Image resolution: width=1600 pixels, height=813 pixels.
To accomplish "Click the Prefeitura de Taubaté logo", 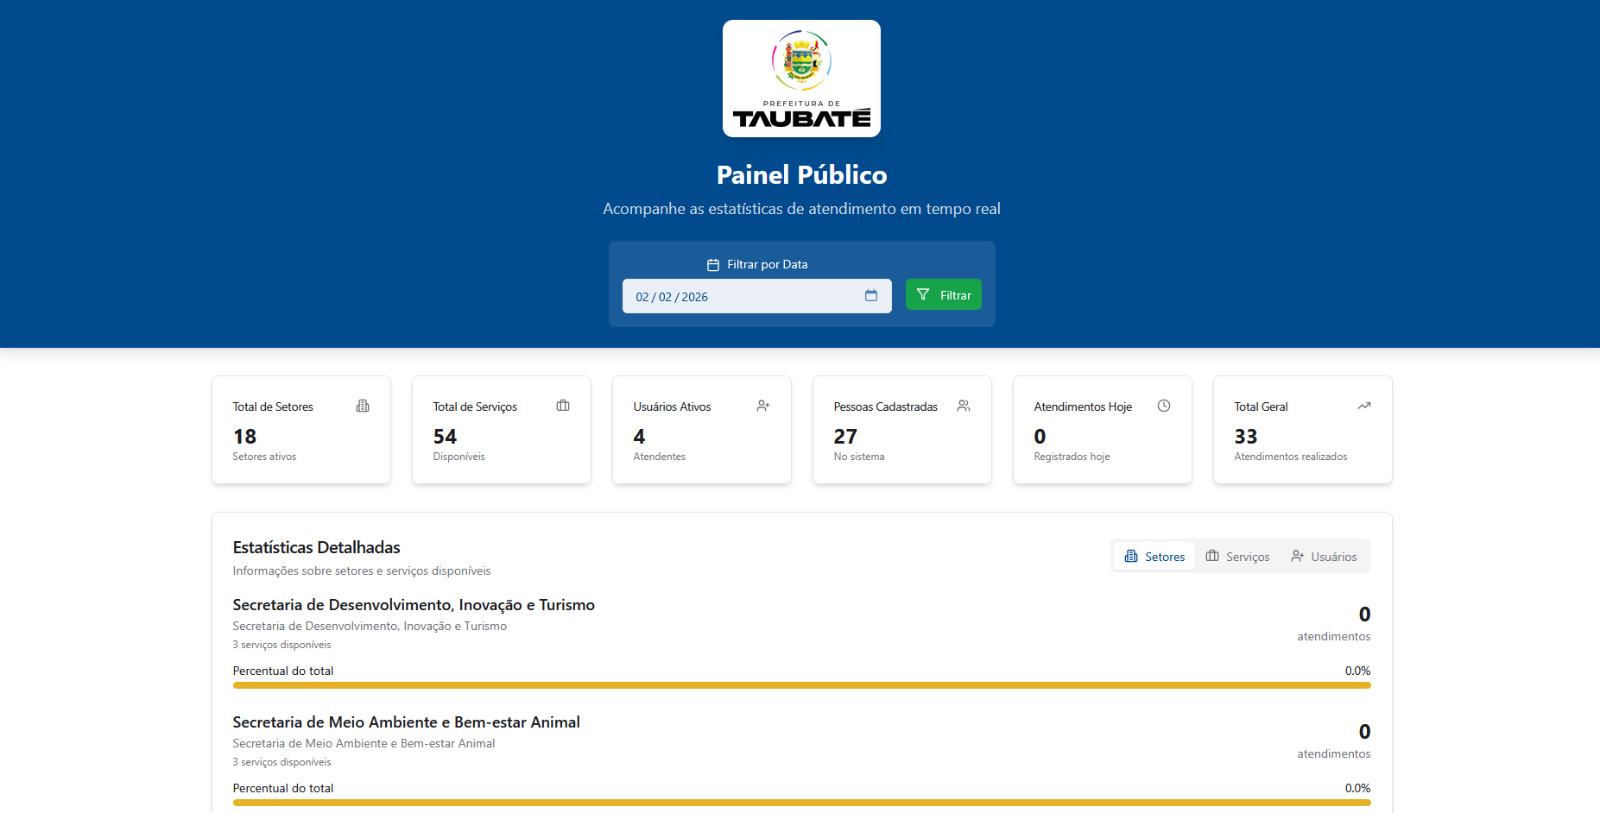I will click(801, 79).
